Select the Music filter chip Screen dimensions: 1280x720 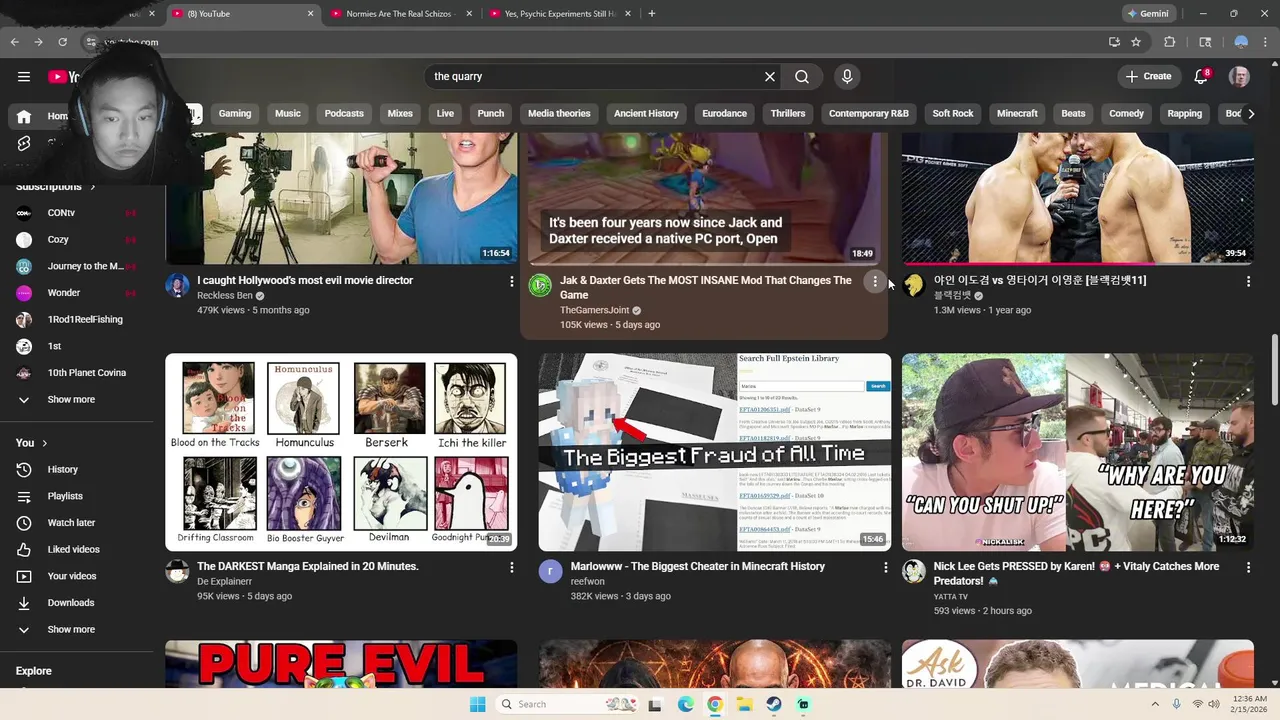click(x=288, y=113)
